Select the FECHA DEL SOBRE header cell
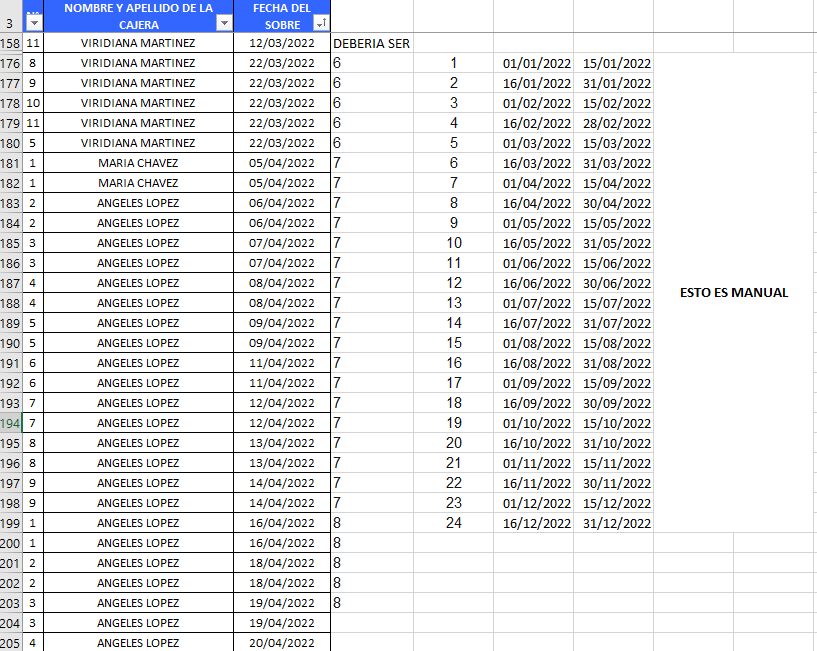817x651 pixels. click(x=282, y=16)
